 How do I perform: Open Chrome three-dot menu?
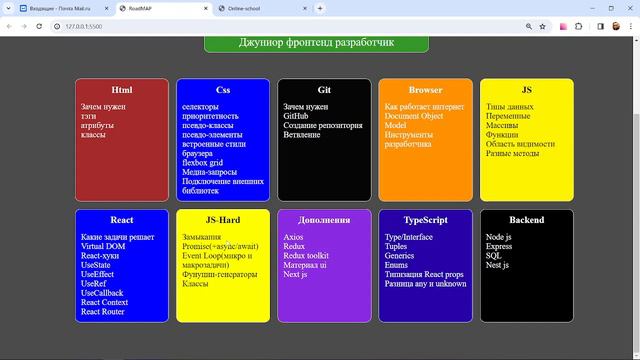click(x=631, y=26)
